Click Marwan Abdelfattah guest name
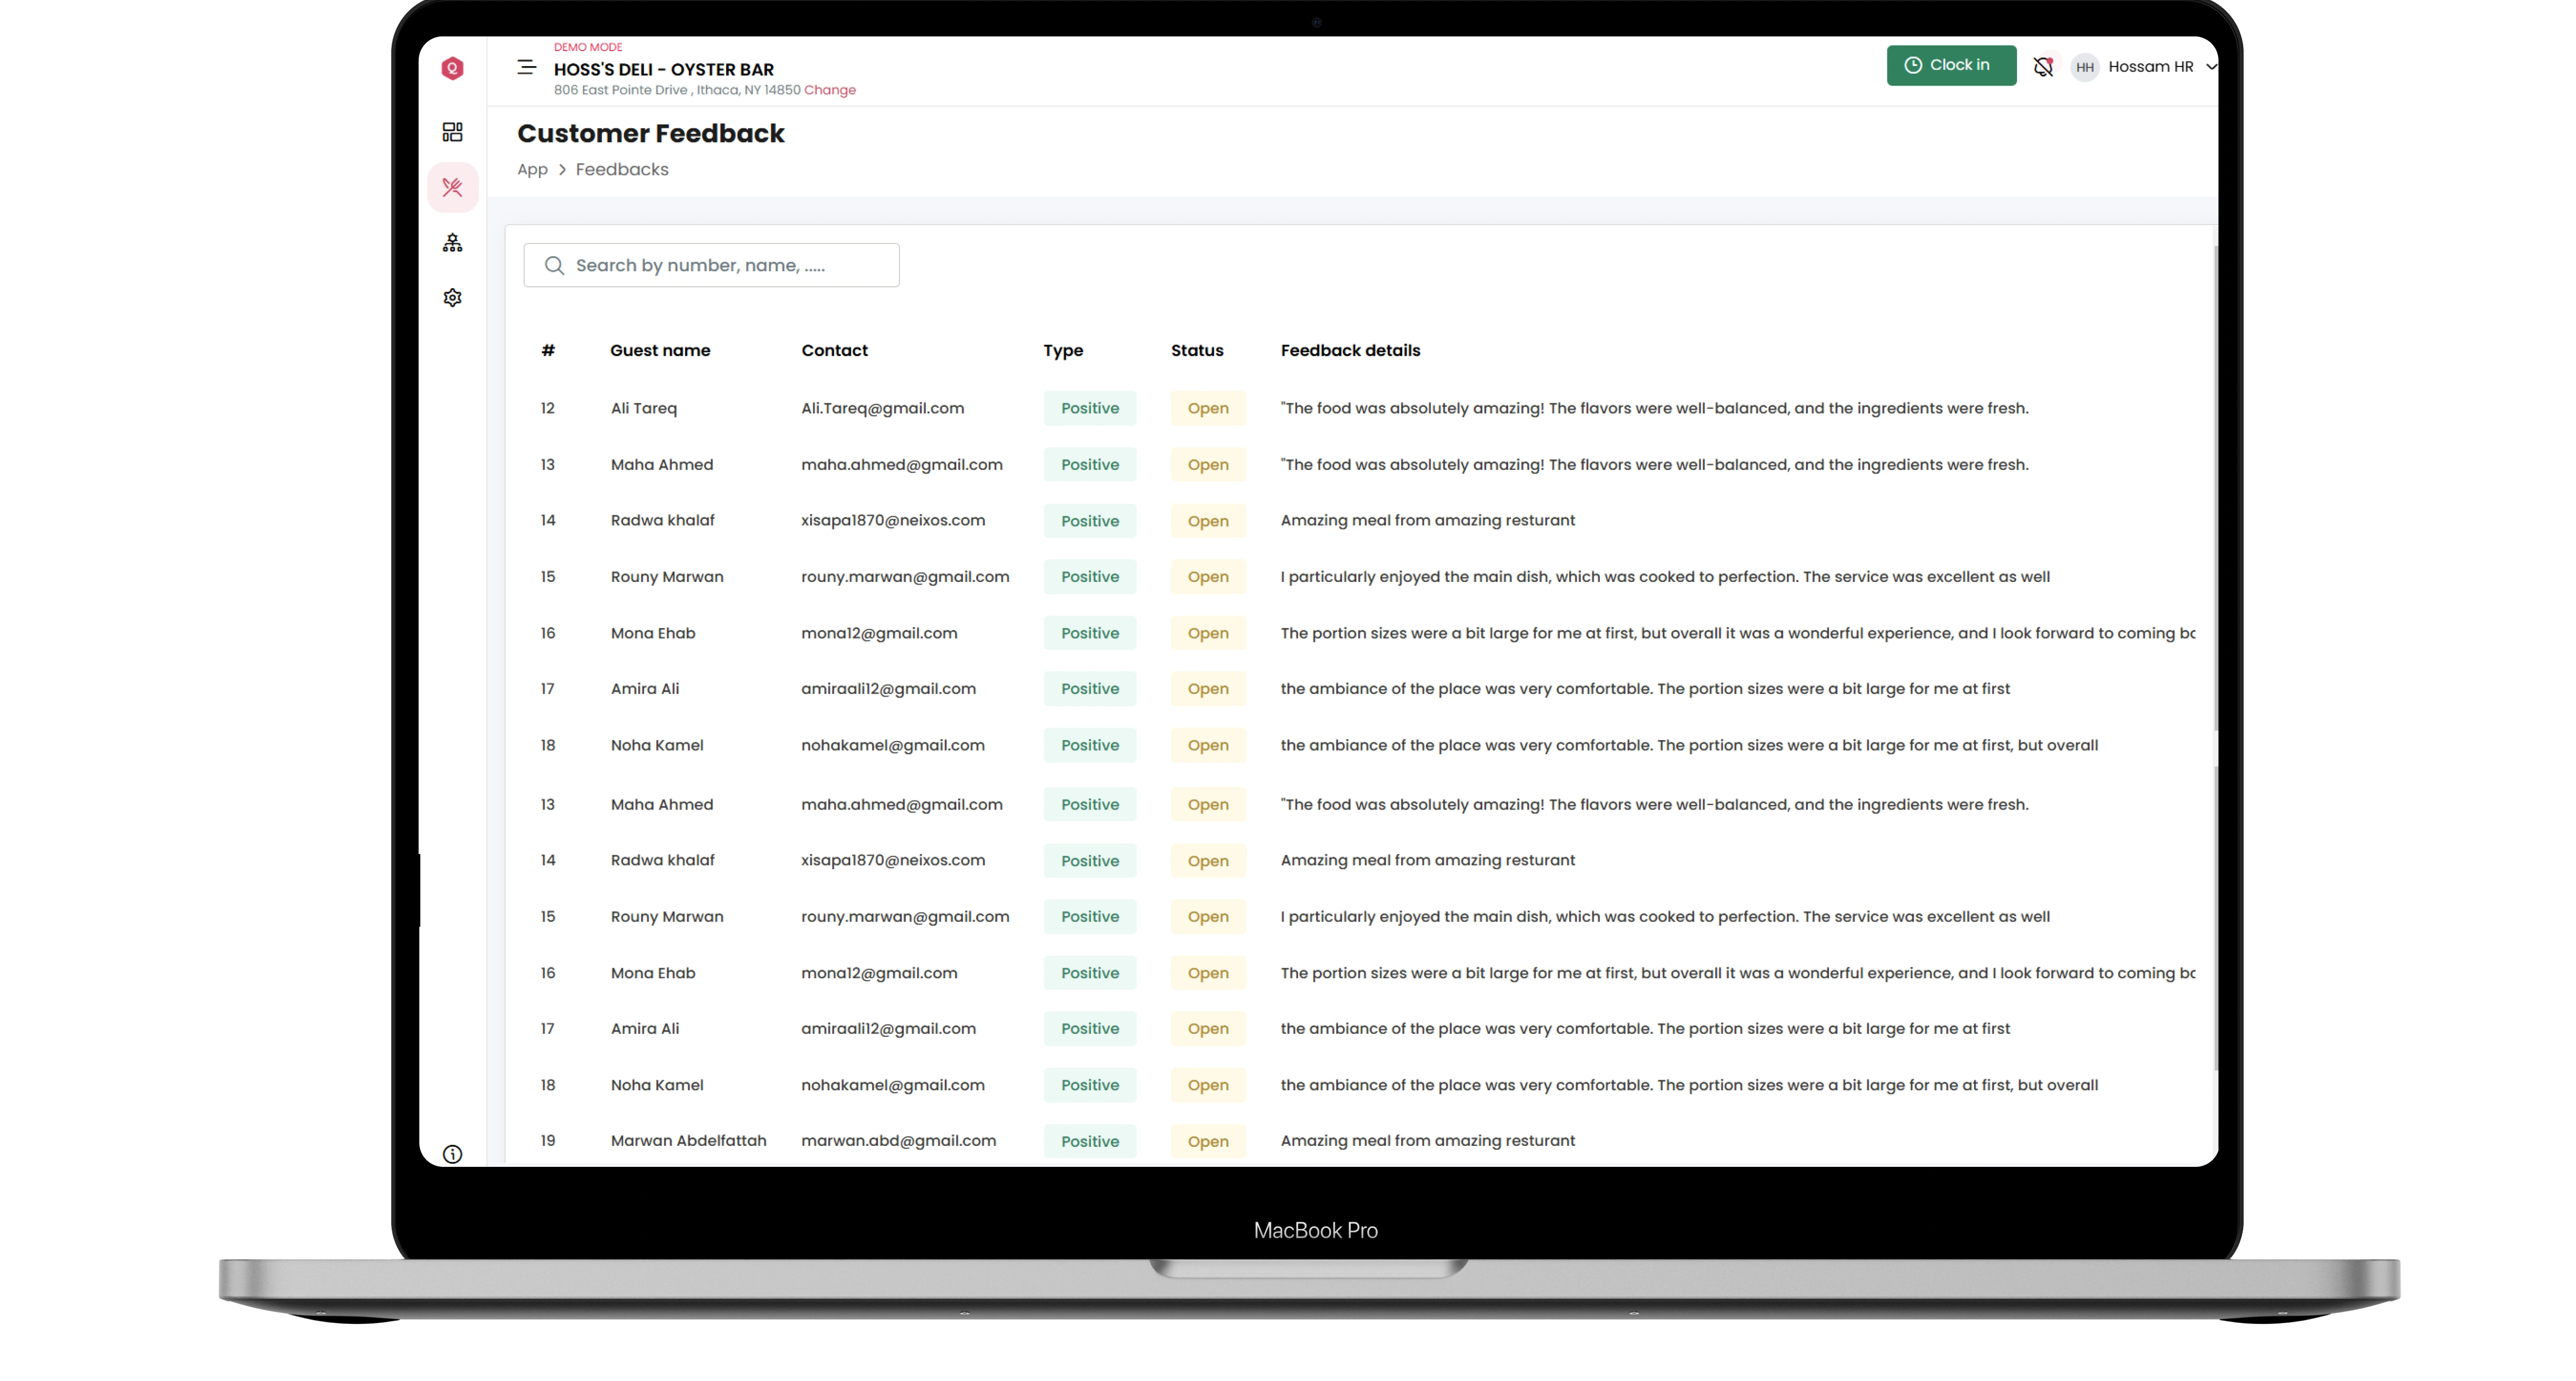2576x1381 pixels. pos(688,1140)
